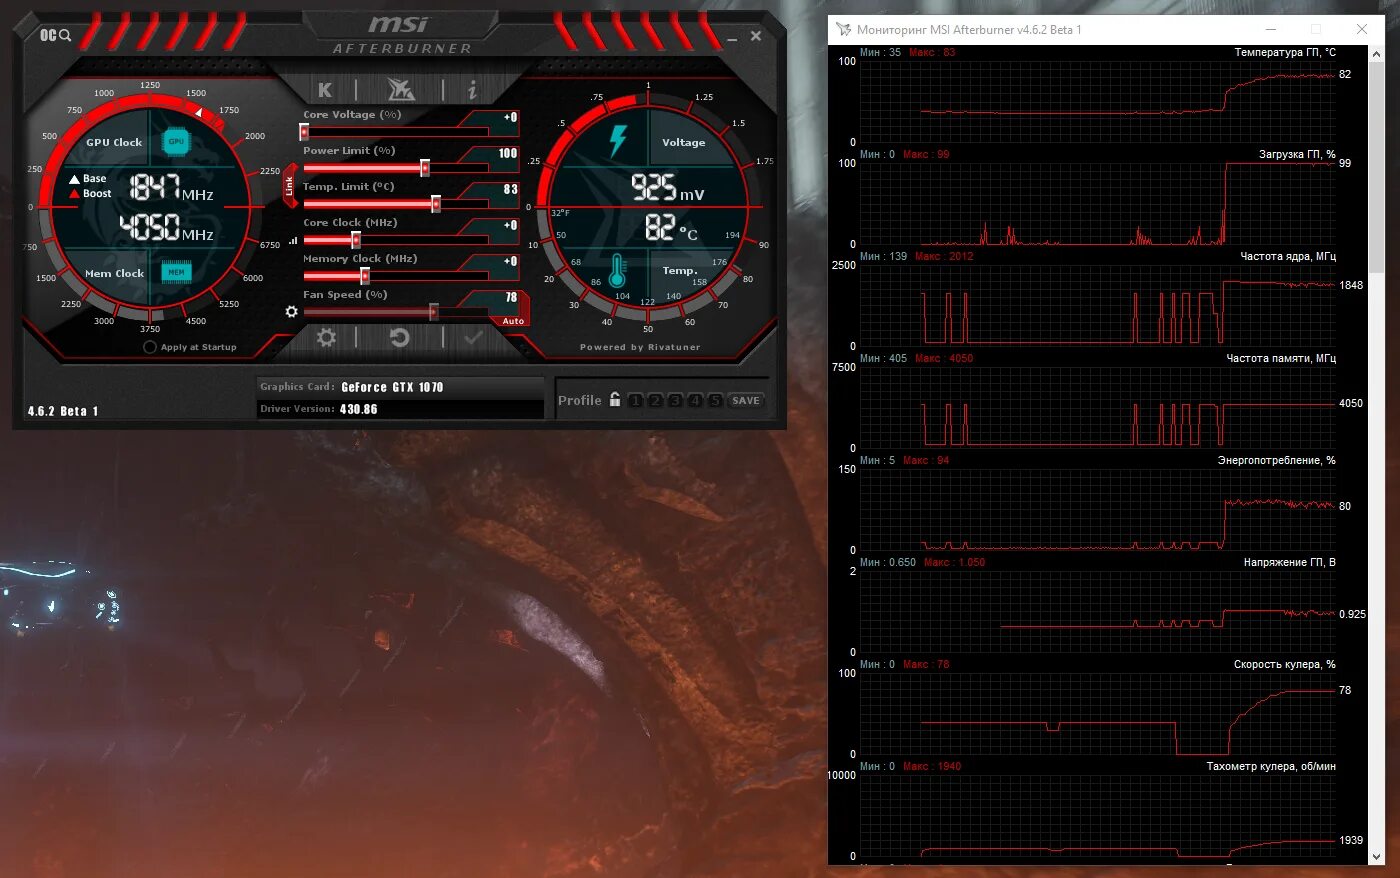Screen dimensions: 1400x878
Task: Toggle the profile lock padlock icon
Action: pyautogui.click(x=615, y=399)
